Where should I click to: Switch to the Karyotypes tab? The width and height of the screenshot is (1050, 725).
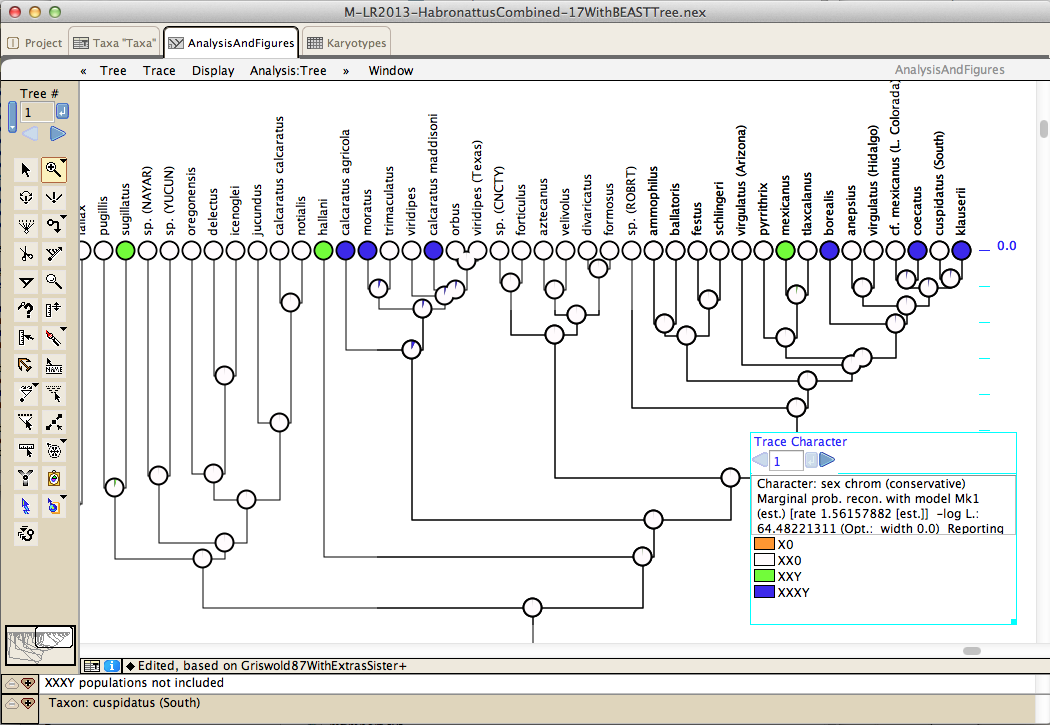click(345, 43)
